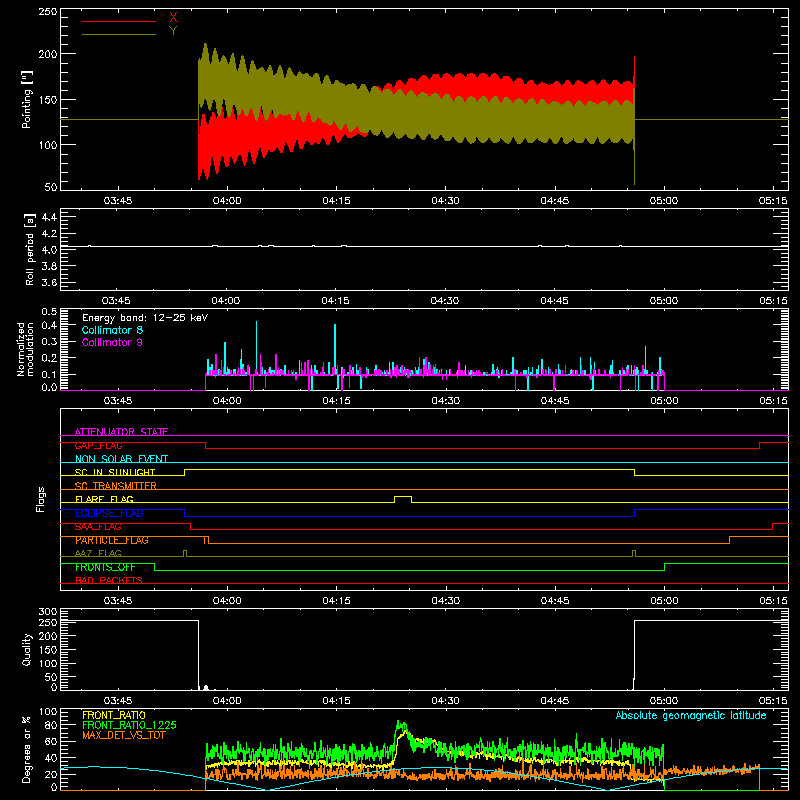Click the Flags axis title
The height and width of the screenshot is (800, 800).
(x=40, y=499)
